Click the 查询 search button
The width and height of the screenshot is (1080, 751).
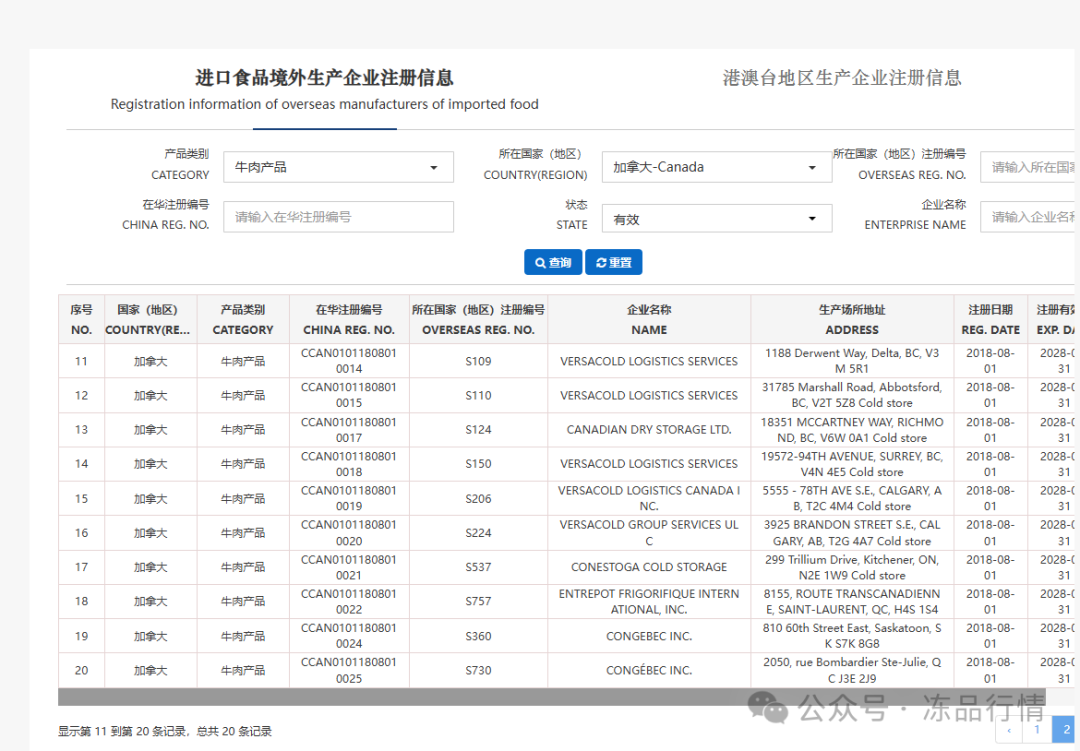point(552,262)
